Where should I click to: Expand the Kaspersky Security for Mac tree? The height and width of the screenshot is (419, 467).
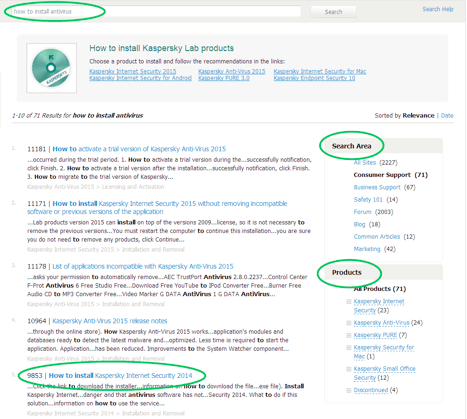[349, 348]
